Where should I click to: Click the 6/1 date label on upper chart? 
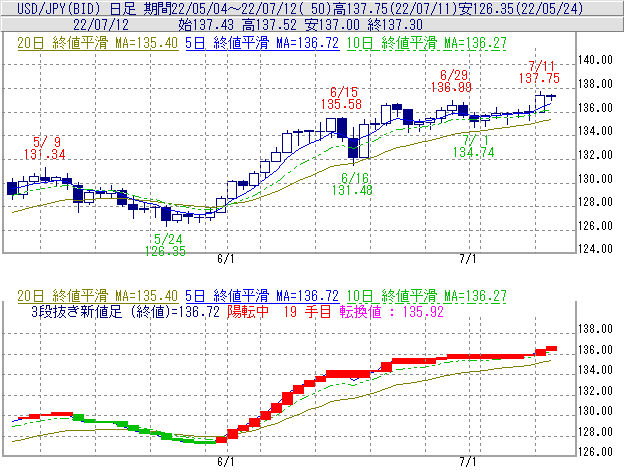pos(226,259)
